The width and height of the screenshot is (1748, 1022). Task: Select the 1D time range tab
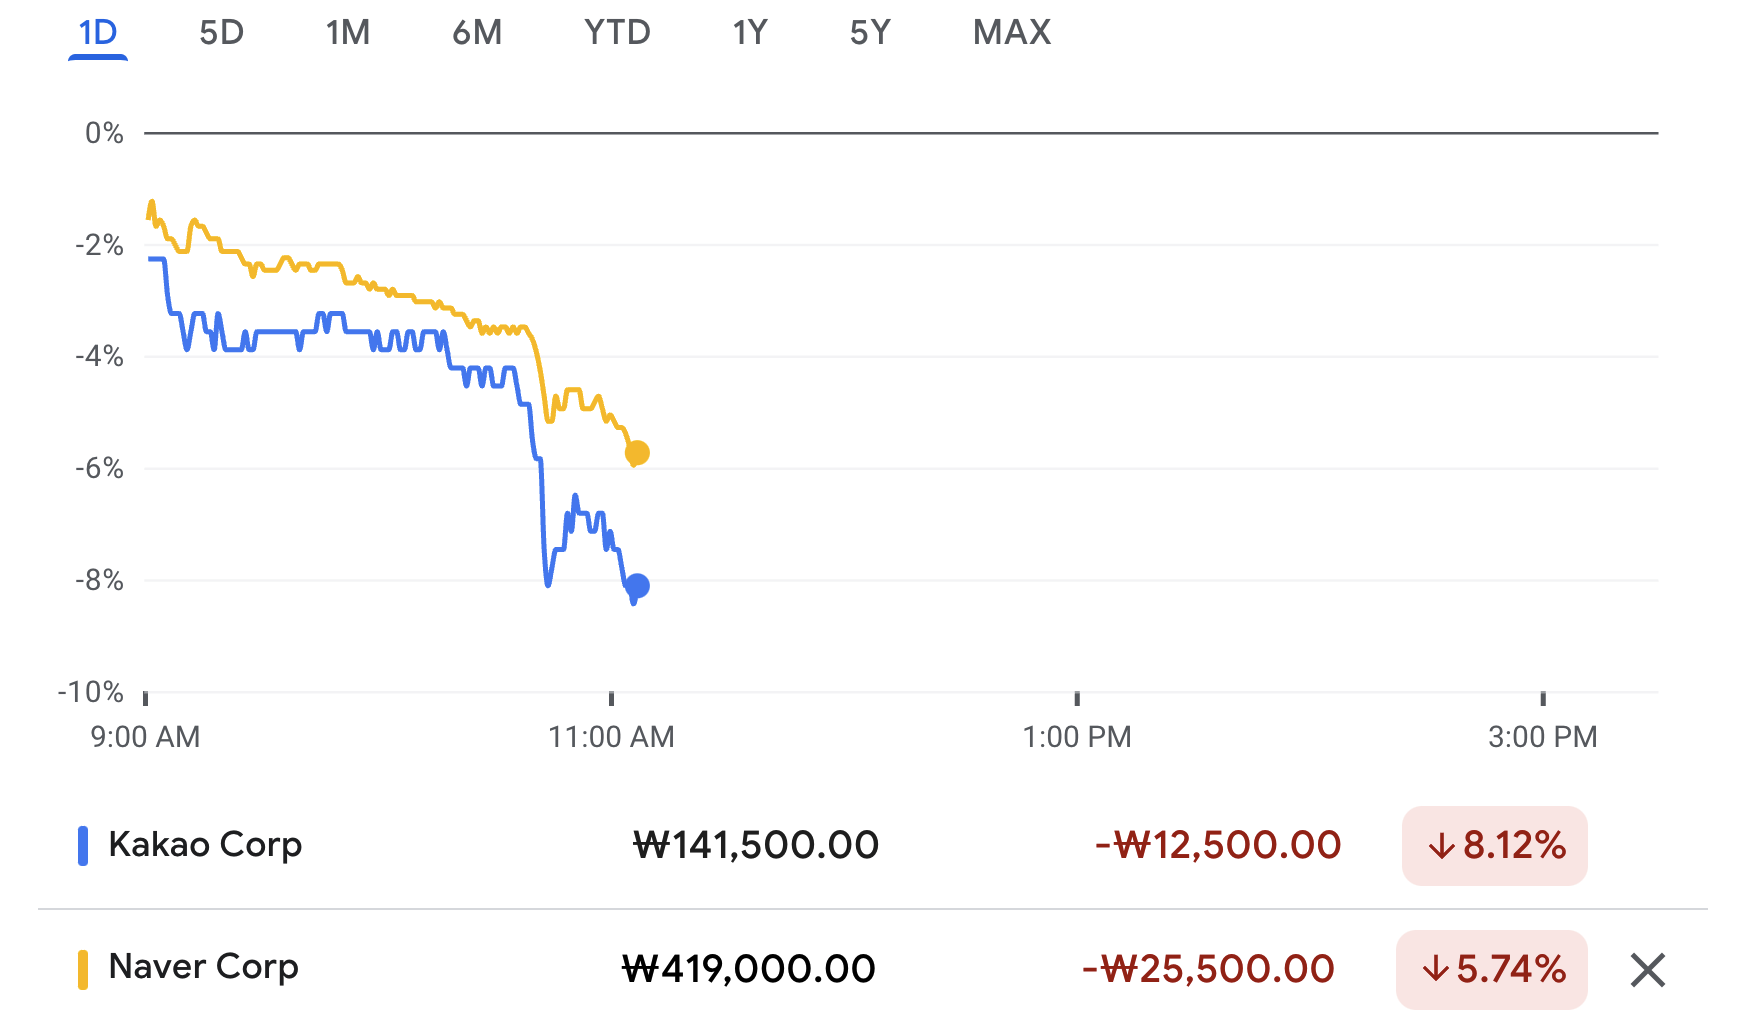[x=98, y=33]
